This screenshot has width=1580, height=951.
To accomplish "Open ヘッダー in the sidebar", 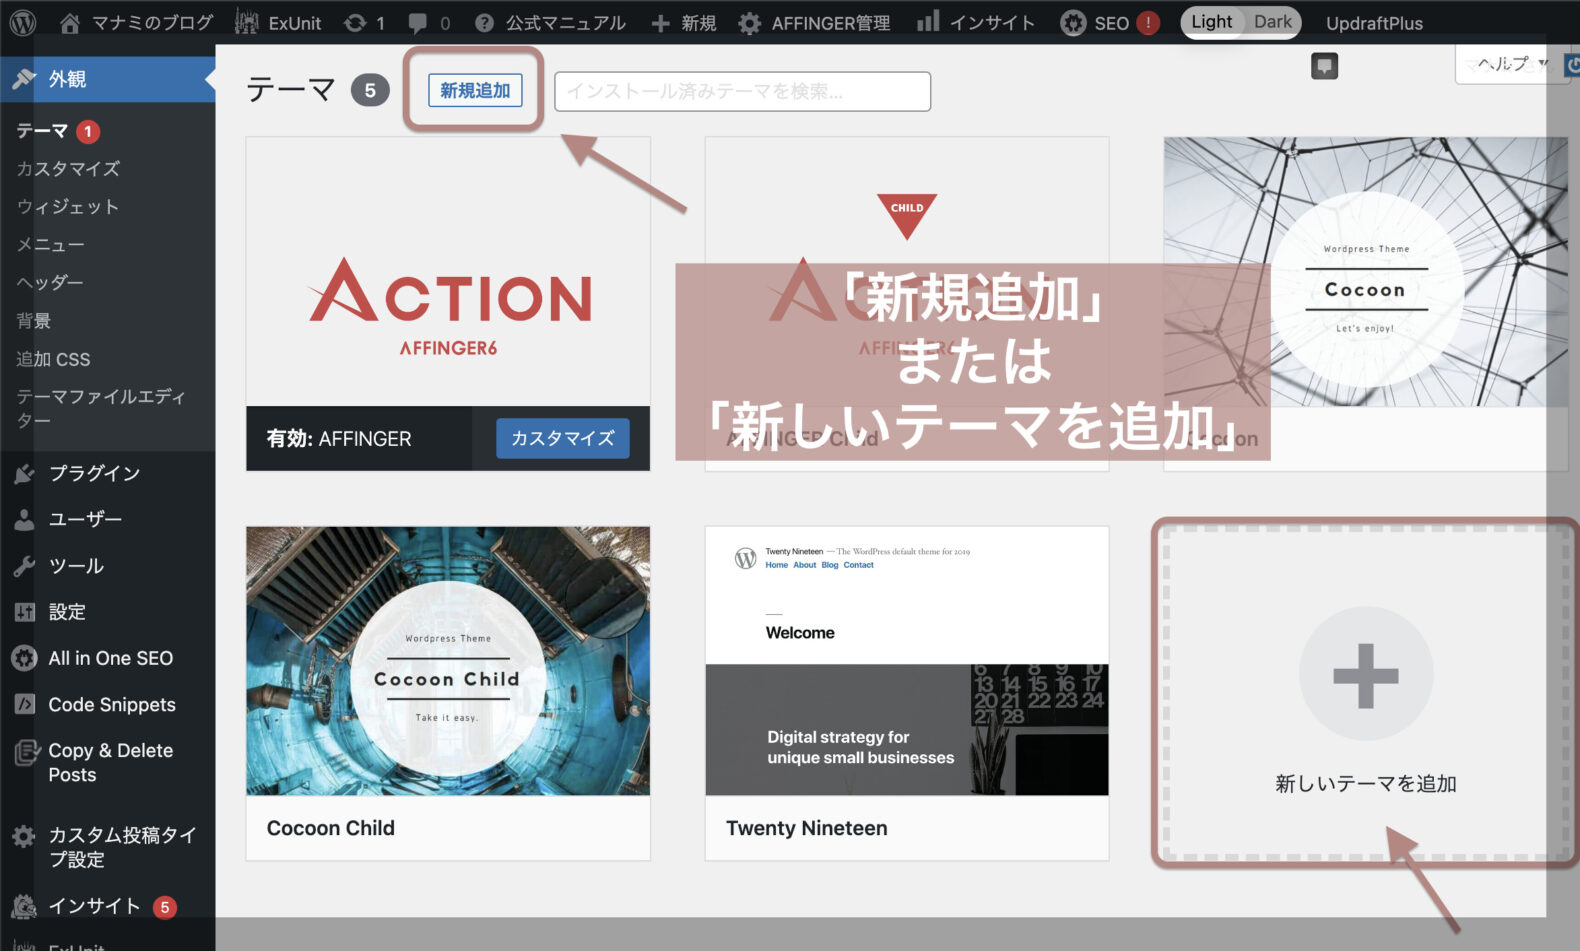I will click(x=50, y=283).
